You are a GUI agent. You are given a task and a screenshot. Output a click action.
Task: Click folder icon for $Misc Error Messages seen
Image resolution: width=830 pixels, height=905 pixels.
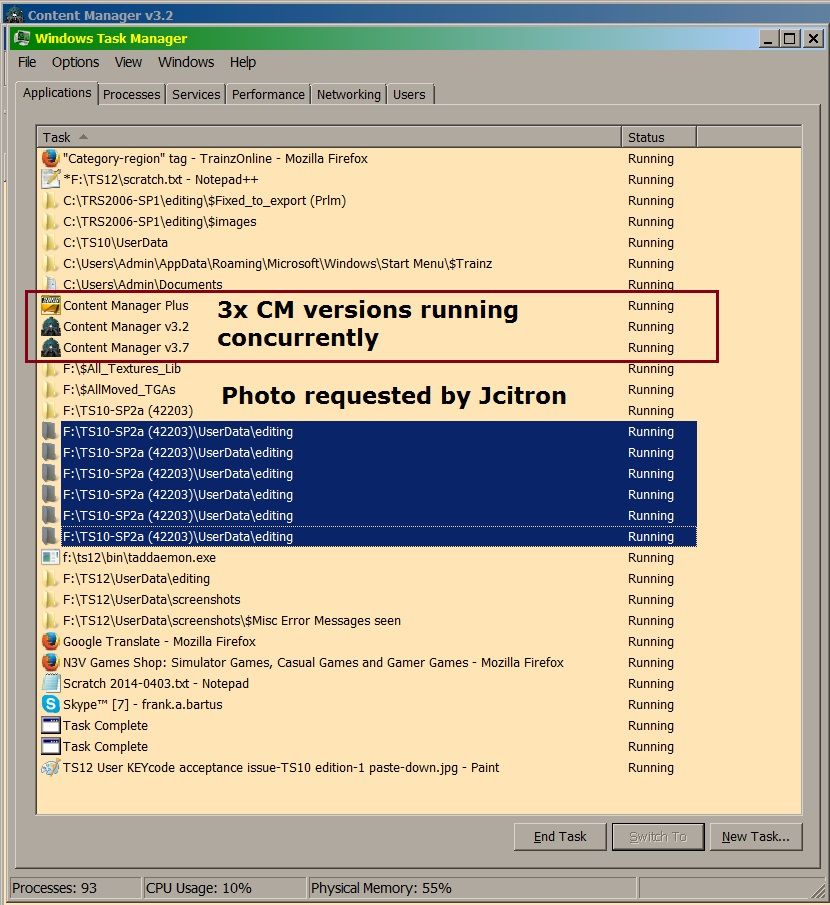(x=51, y=620)
